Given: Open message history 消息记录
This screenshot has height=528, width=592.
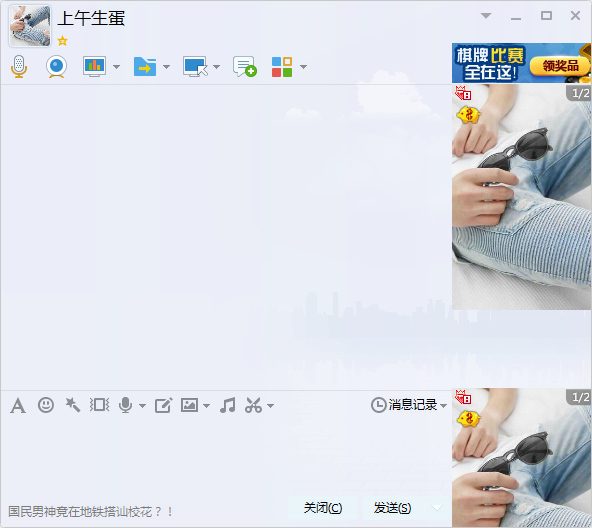Looking at the screenshot, I should coord(404,405).
